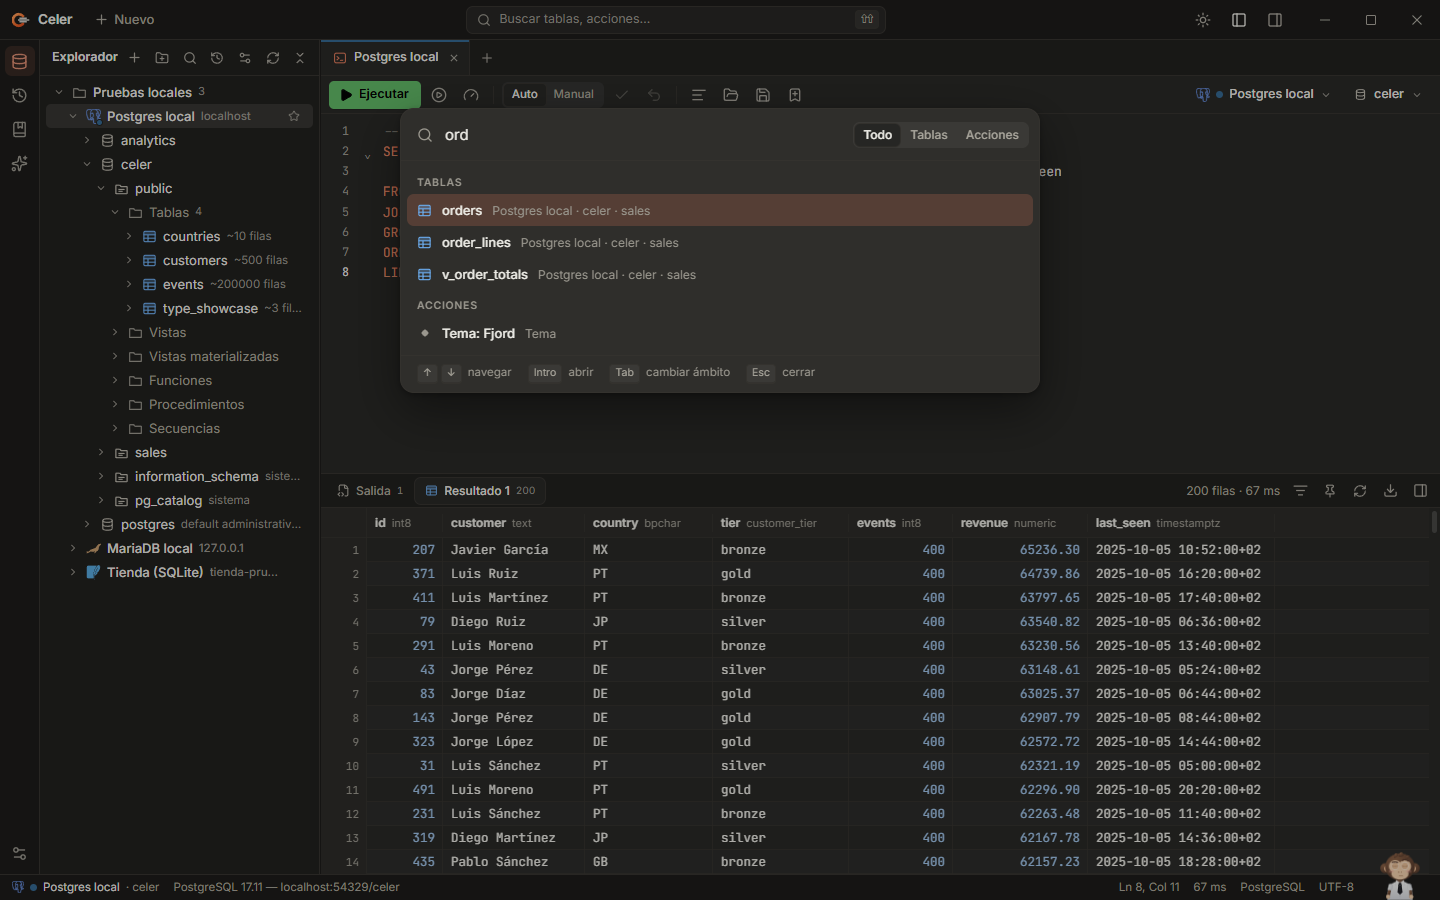Refresh the Explorador tree
The height and width of the screenshot is (900, 1440).
pos(273,58)
